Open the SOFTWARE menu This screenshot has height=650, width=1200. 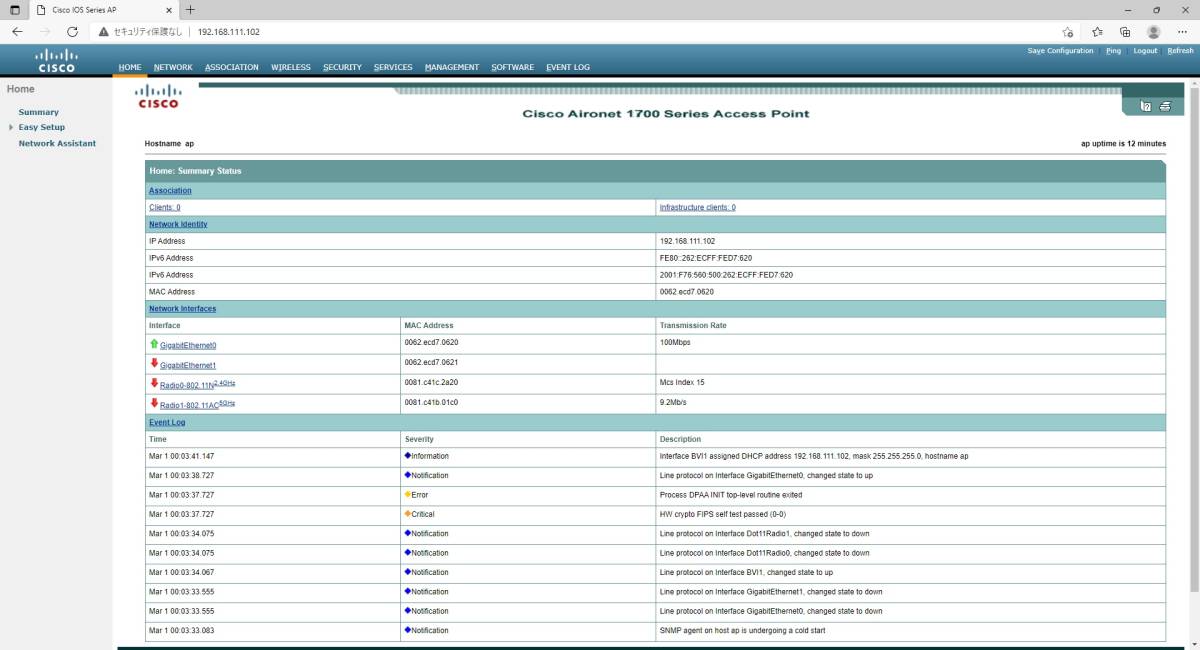(x=513, y=67)
